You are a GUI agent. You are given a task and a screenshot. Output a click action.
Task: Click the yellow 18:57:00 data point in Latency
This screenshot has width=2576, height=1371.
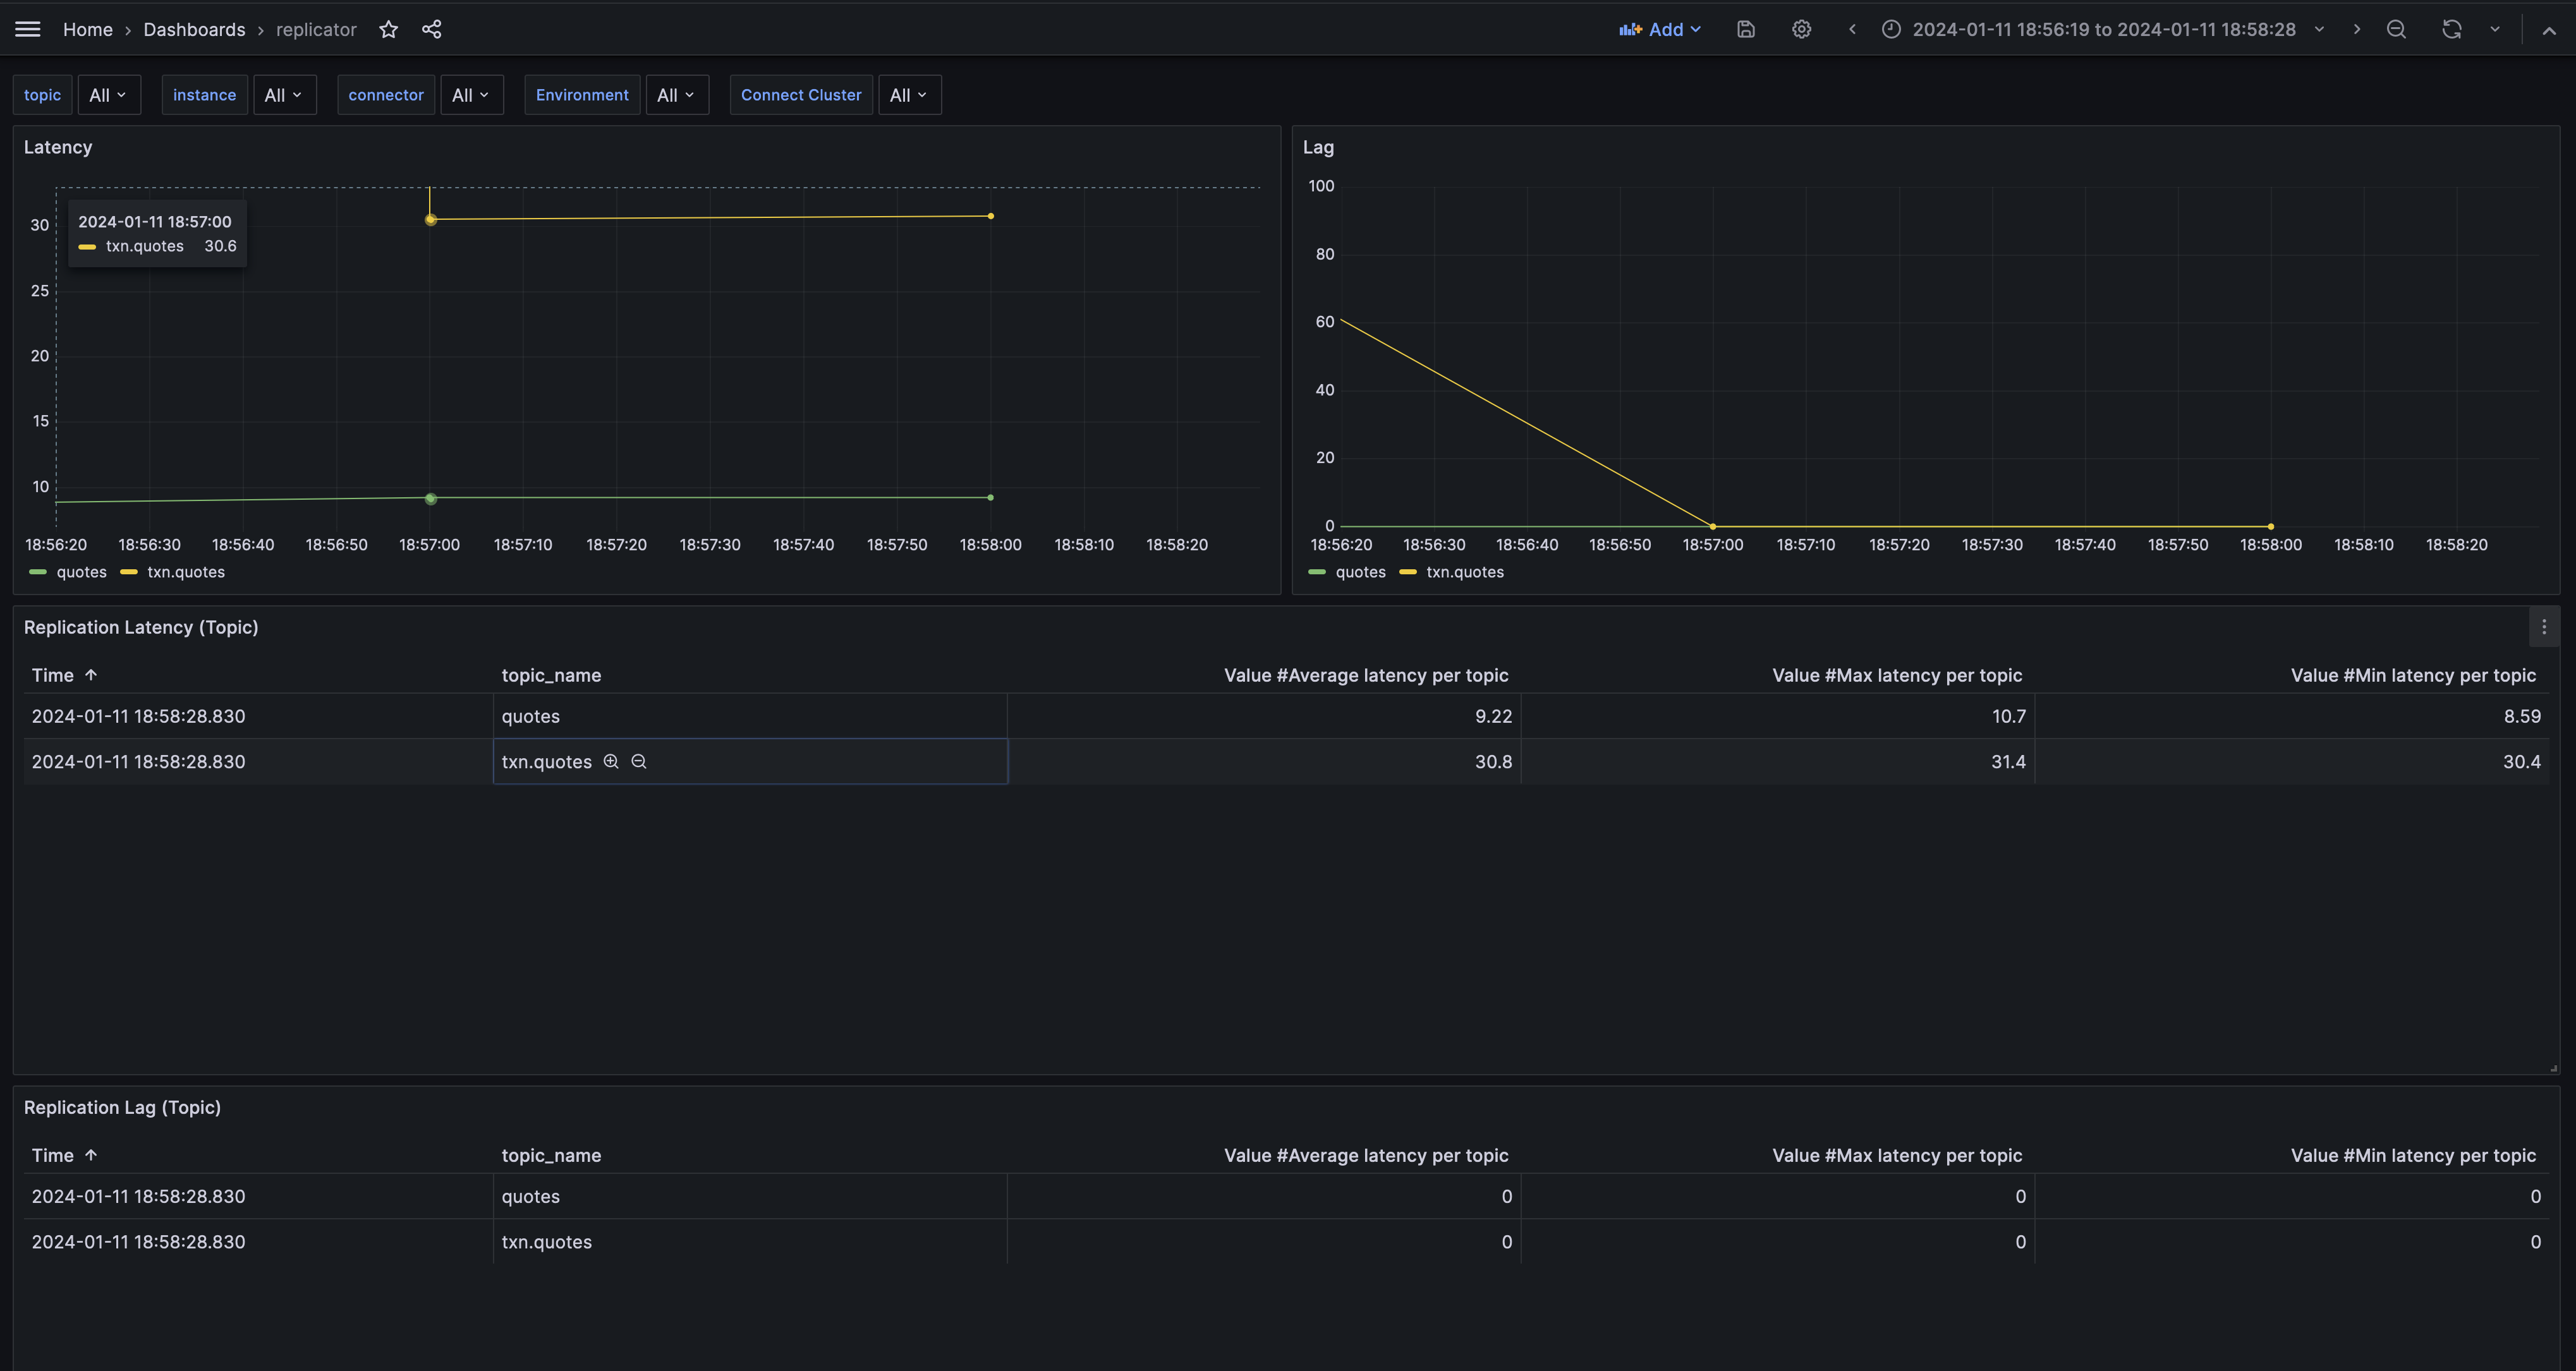(430, 219)
